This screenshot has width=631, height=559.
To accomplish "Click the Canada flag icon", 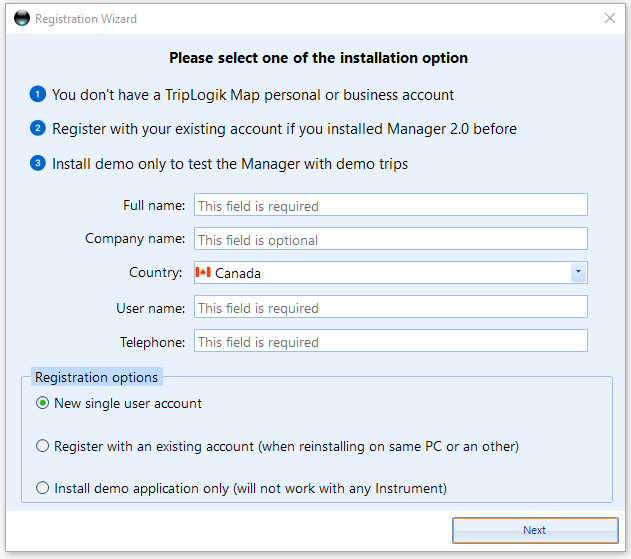I will click(203, 272).
